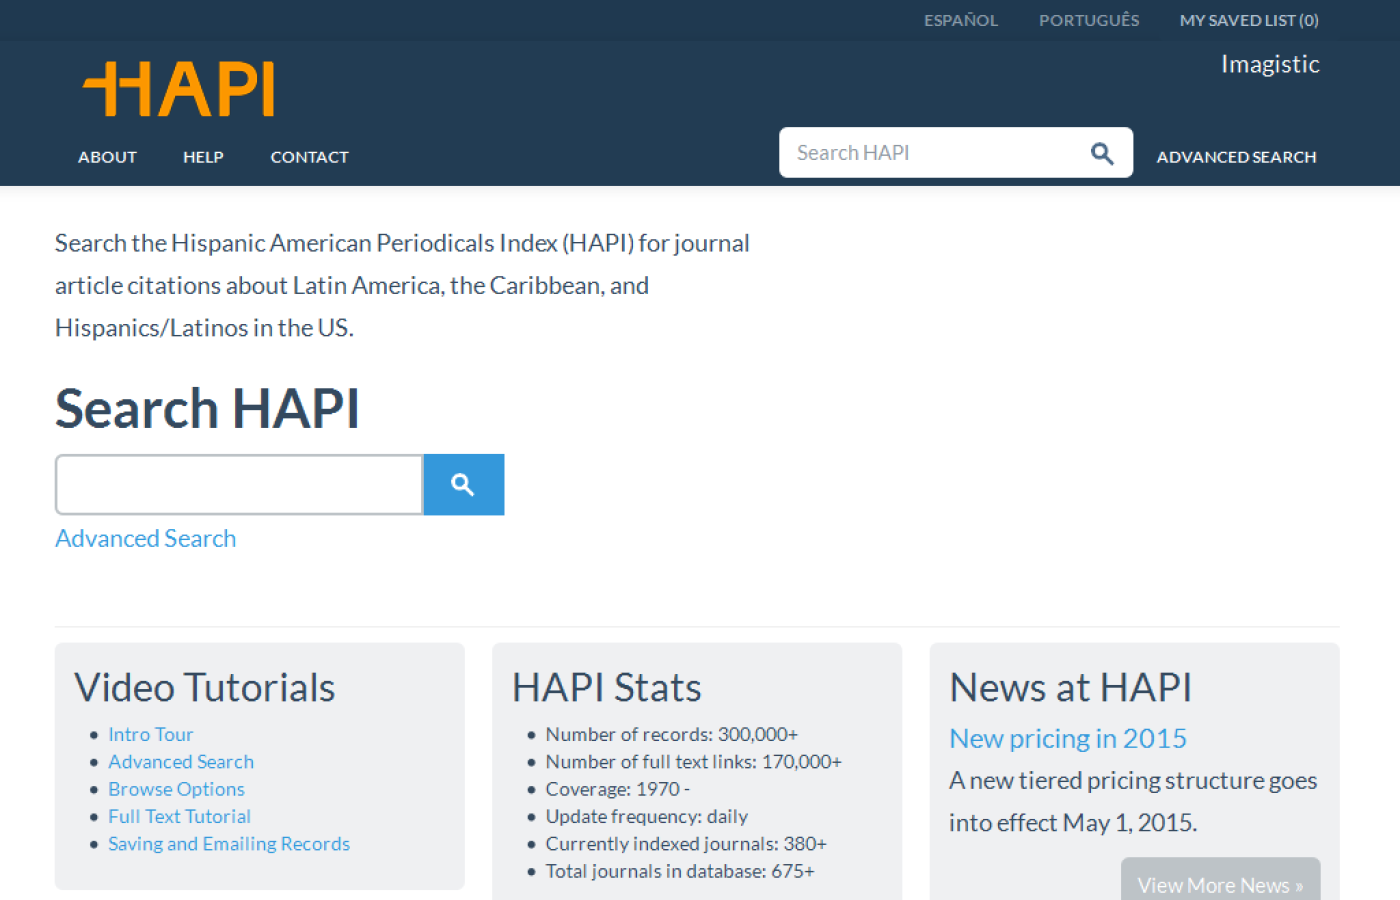The image size is (1400, 900).
Task: Switch the site language to PORTUGUÊS
Action: coord(1088,20)
